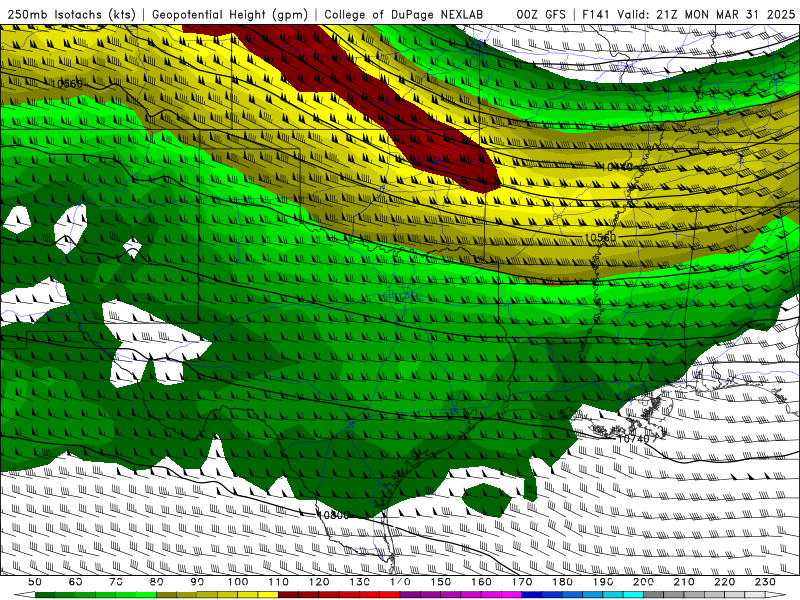
Task: Click the 100 knot label on the color scale
Action: click(238, 582)
